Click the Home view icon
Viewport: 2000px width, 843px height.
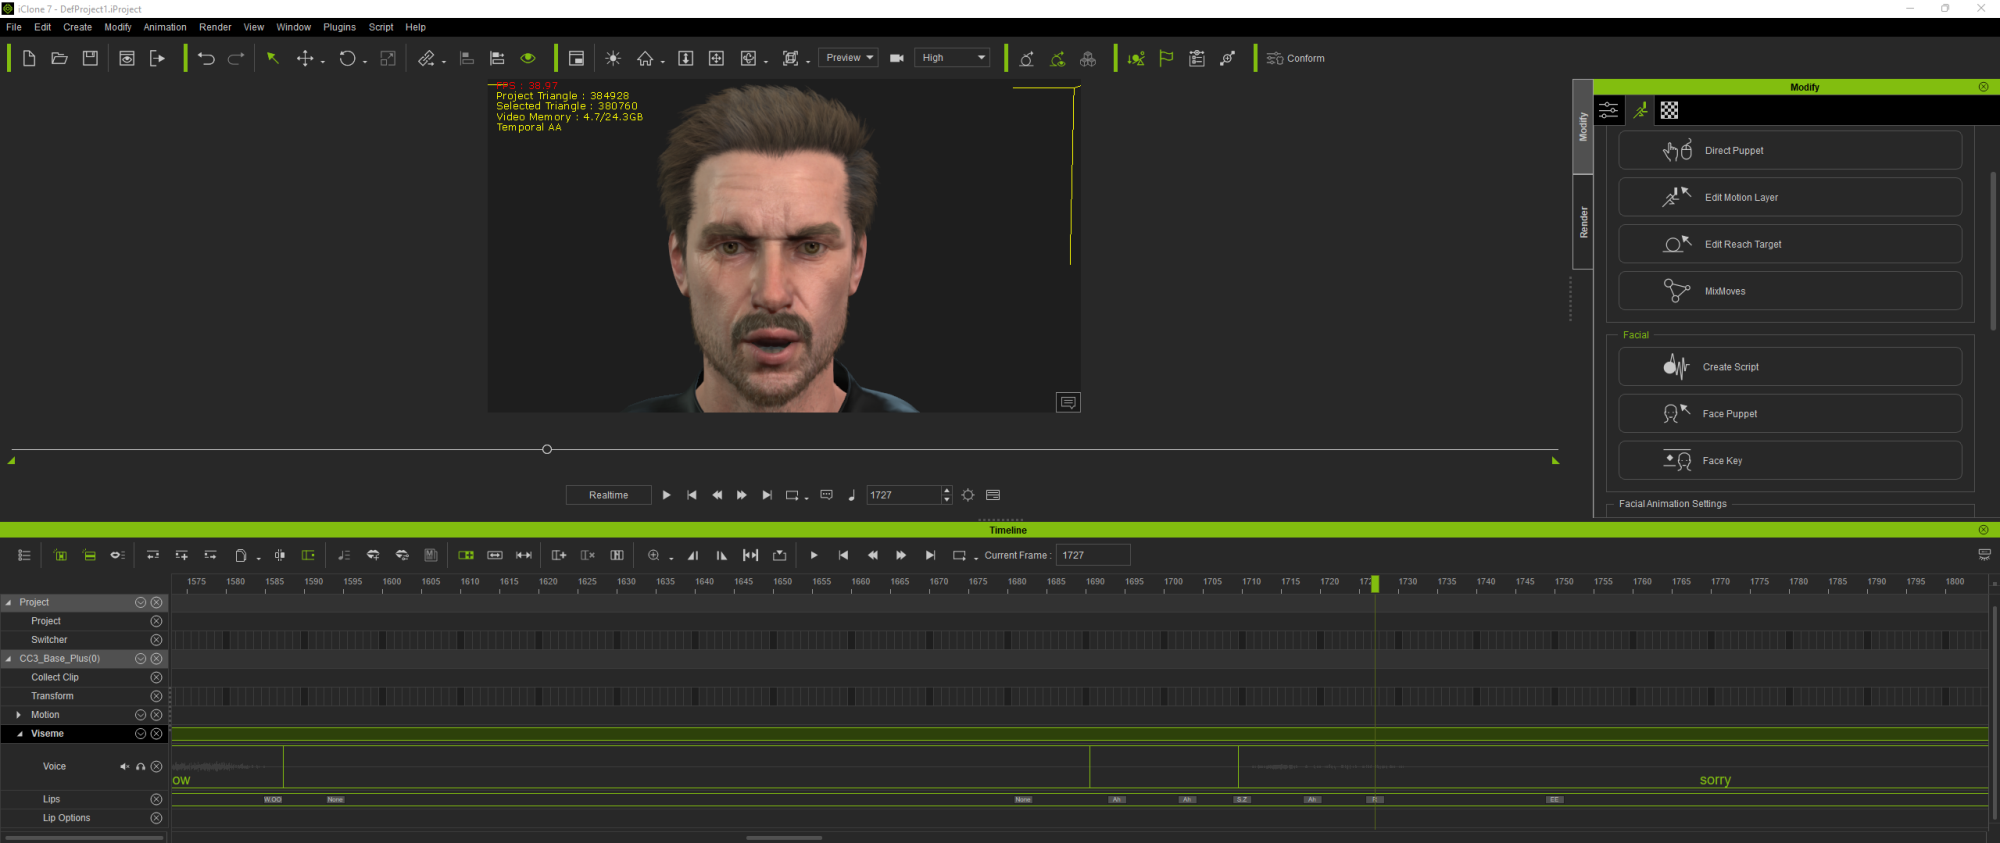(645, 58)
